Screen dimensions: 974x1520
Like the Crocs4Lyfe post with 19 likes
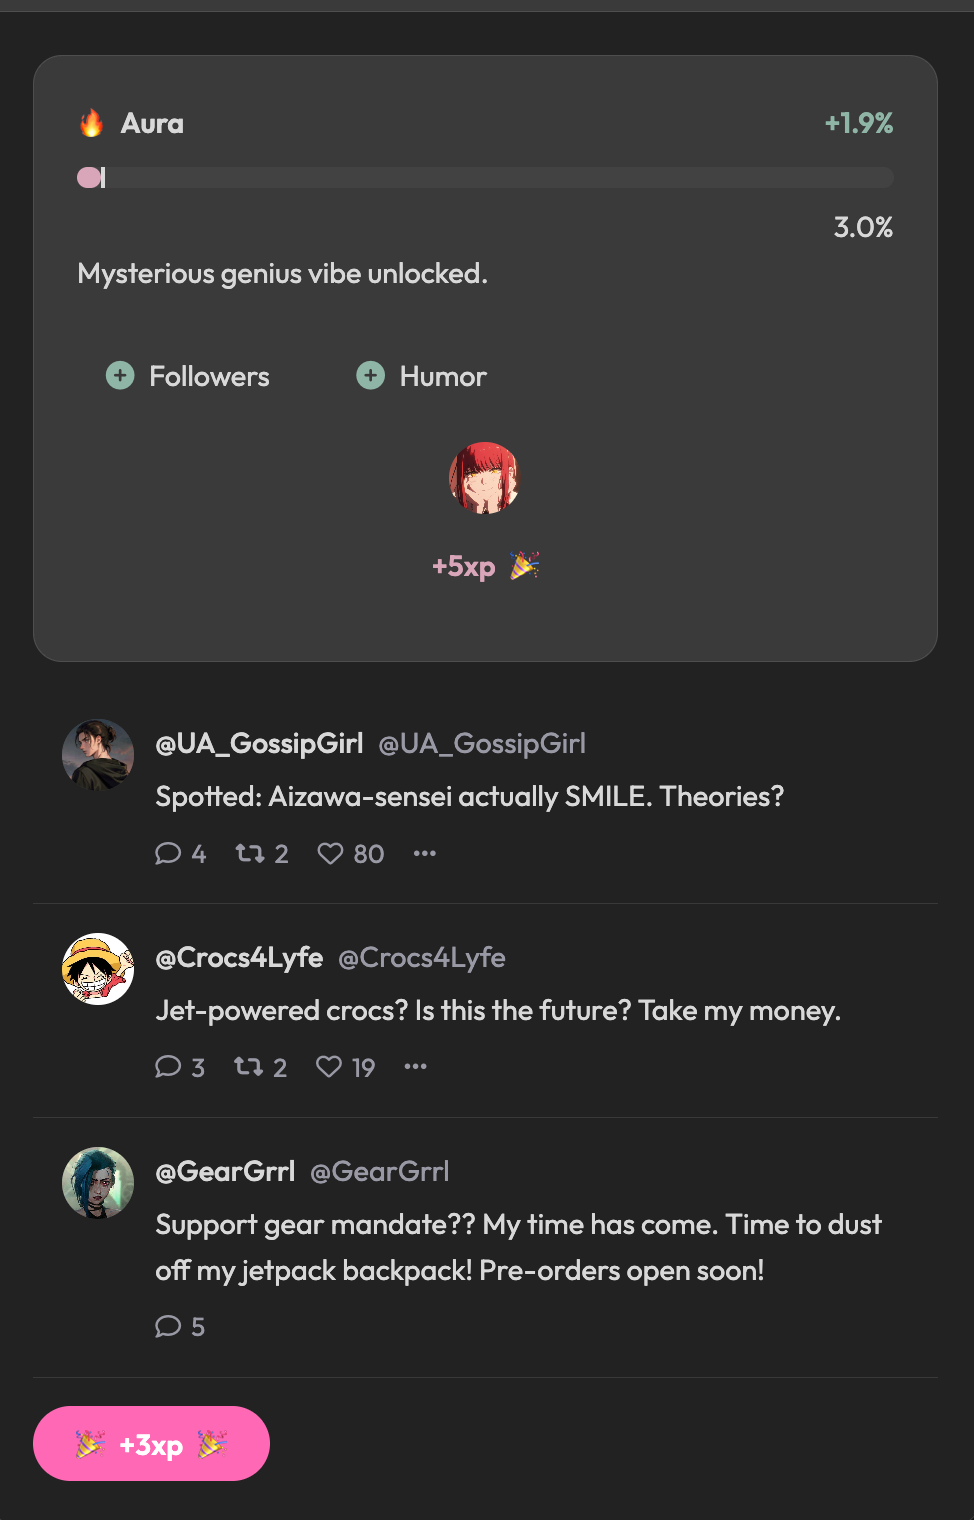329,1067
